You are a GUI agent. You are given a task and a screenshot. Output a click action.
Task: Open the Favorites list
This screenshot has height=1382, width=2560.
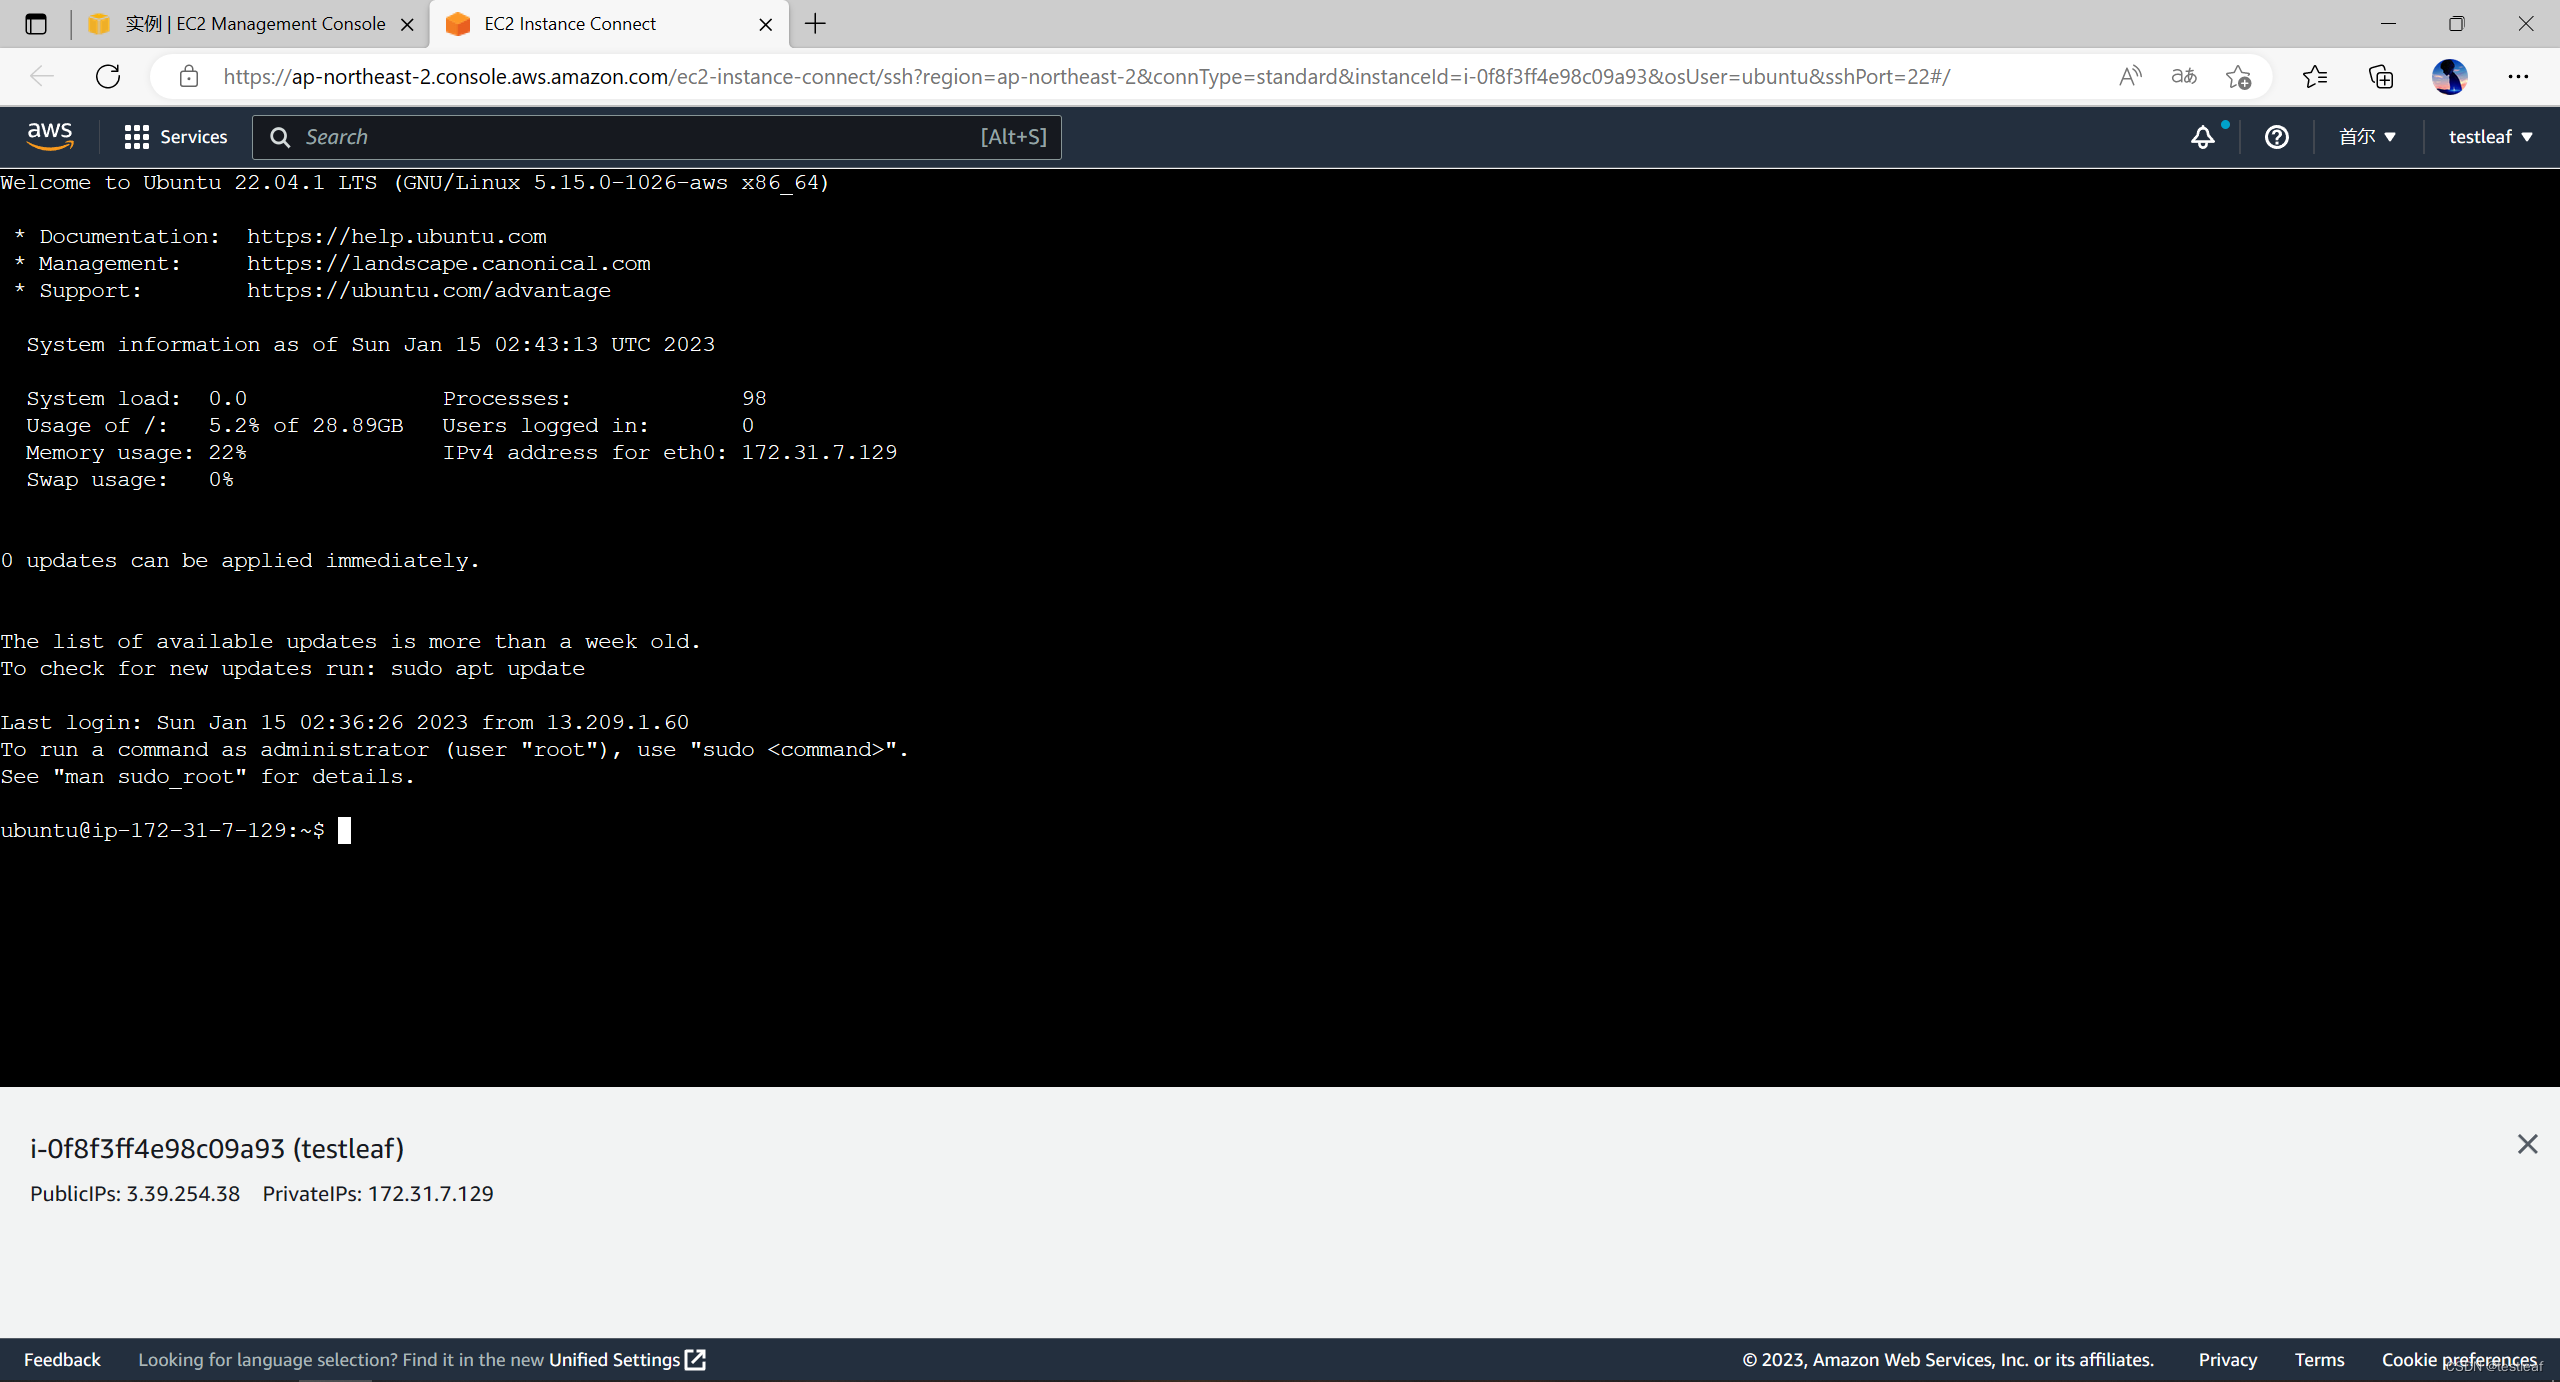[x=2314, y=77]
